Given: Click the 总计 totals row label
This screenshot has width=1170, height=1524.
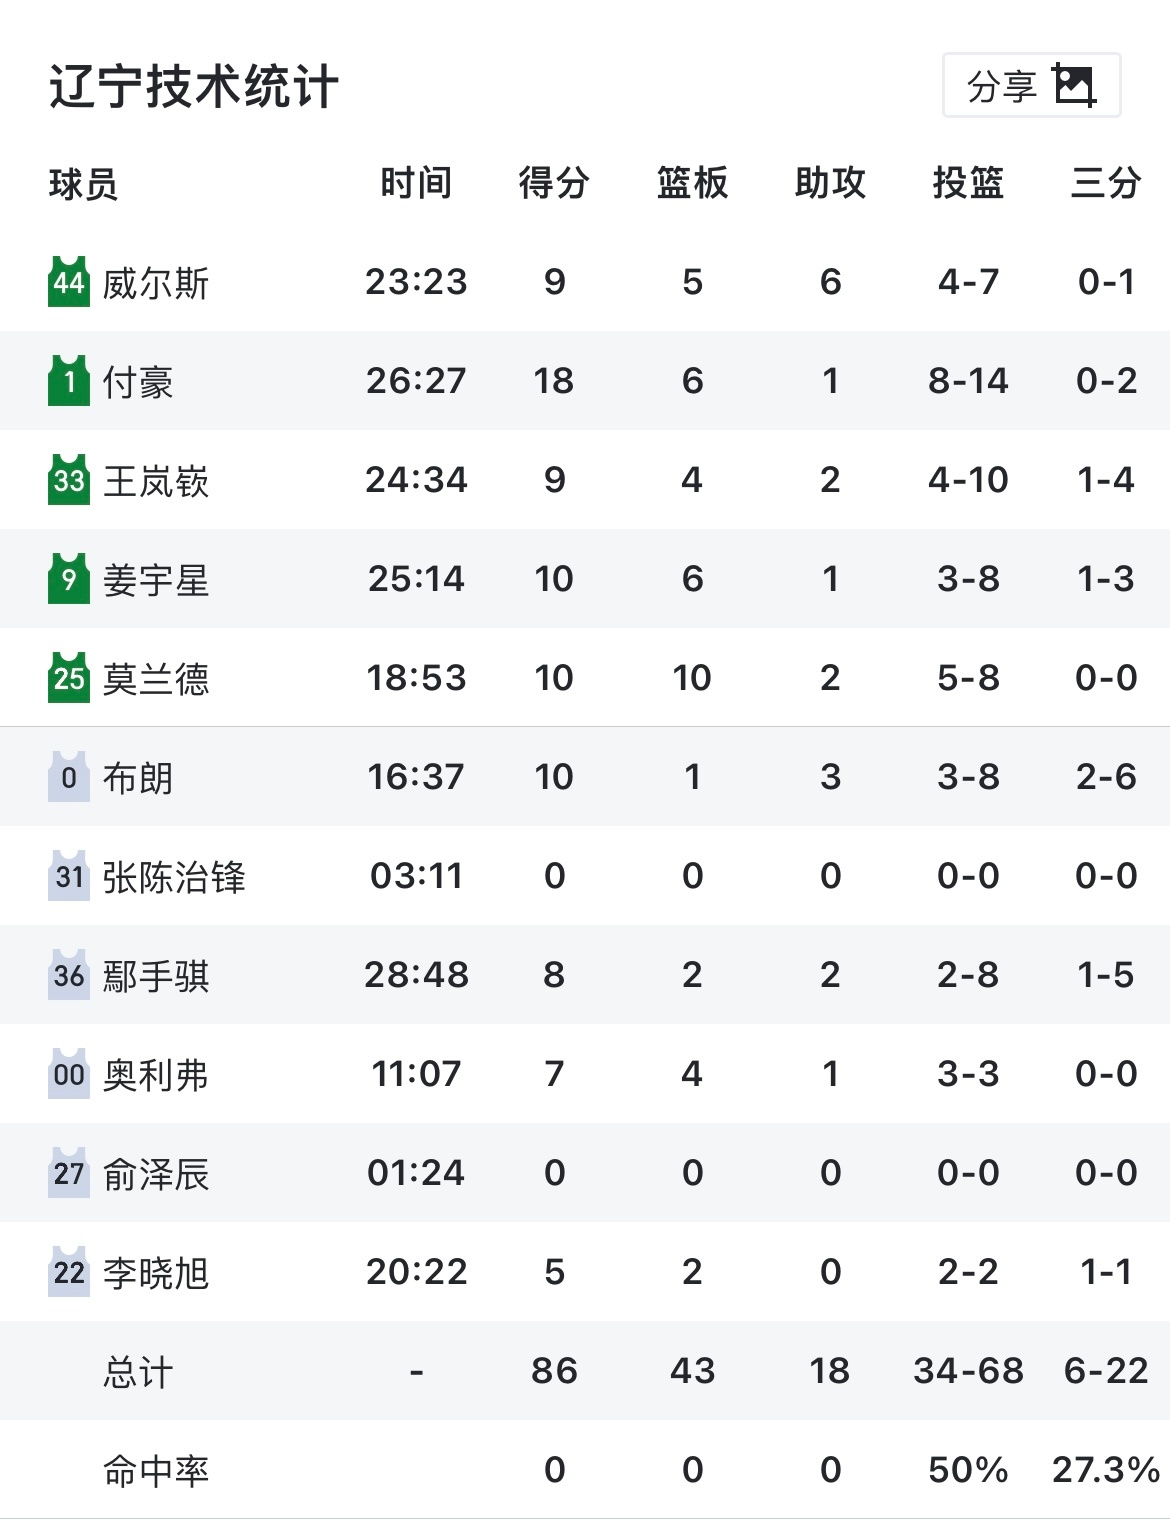Looking at the screenshot, I should [x=138, y=1372].
